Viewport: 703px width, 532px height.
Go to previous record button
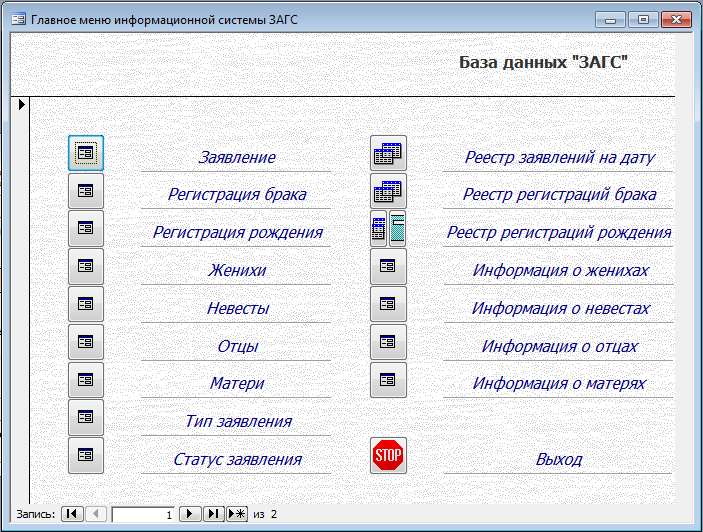pyautogui.click(x=96, y=514)
